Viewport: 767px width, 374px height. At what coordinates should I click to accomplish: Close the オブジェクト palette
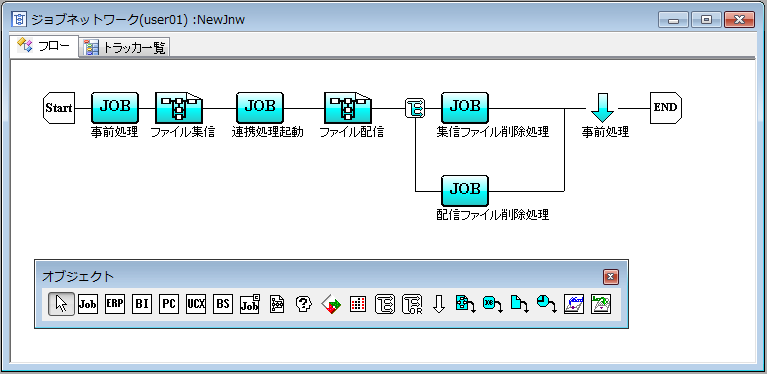point(610,277)
